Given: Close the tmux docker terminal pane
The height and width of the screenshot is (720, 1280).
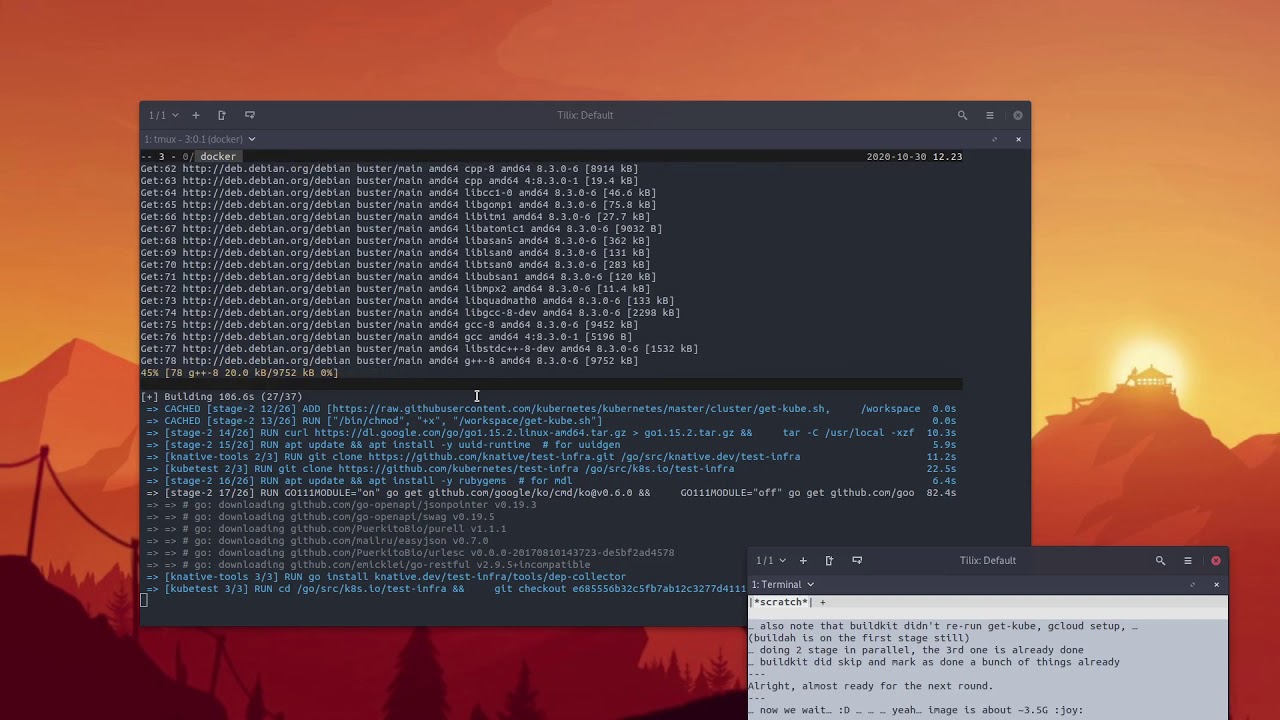Looking at the screenshot, I should tap(1018, 139).
